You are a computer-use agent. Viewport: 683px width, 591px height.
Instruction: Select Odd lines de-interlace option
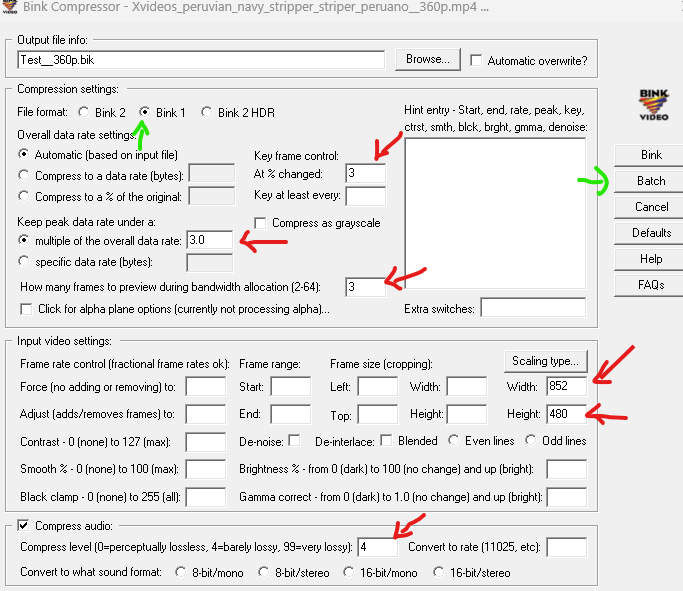(531, 441)
